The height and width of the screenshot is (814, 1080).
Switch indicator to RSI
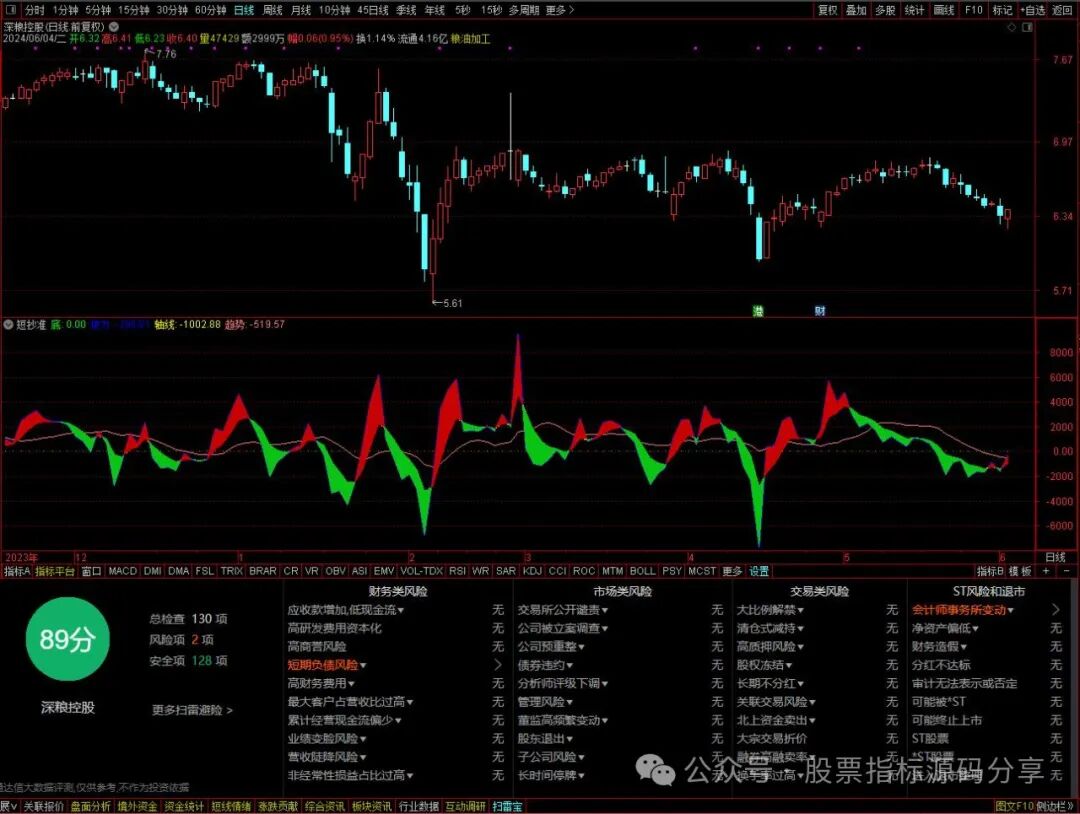pos(457,571)
